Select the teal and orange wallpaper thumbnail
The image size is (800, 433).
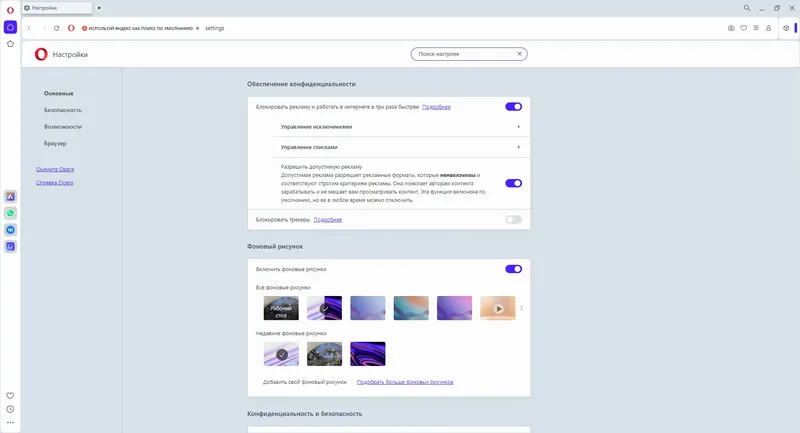[411, 308]
